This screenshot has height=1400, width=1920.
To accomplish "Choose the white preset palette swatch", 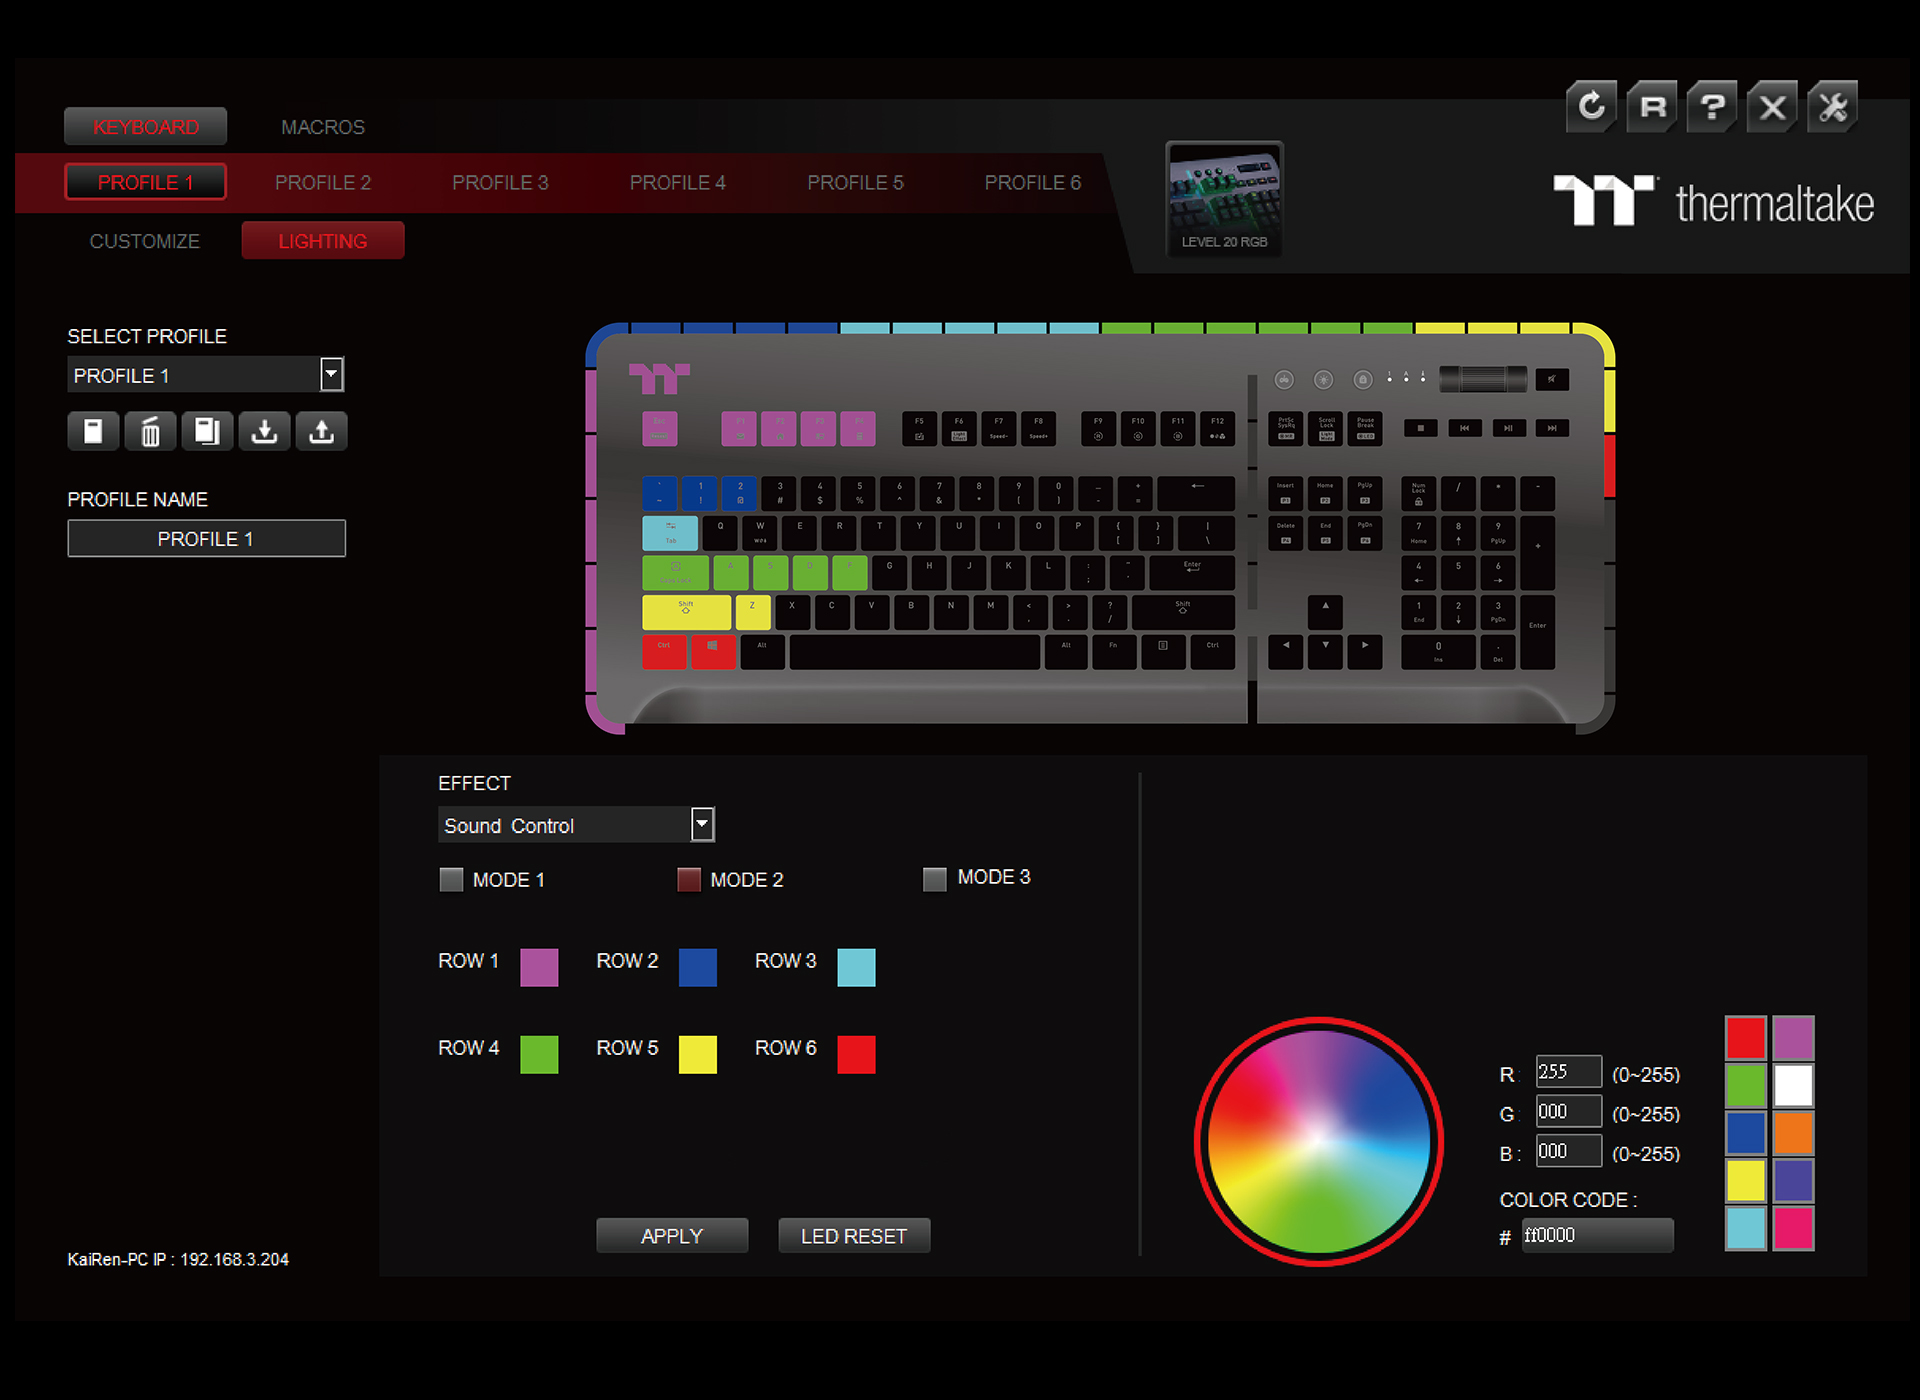I will pos(1793,1085).
